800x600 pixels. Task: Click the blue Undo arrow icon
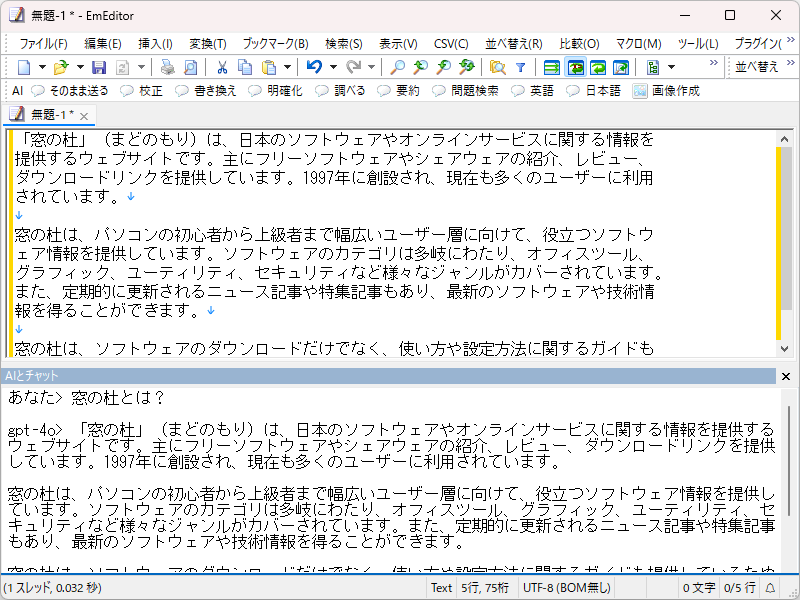(314, 67)
